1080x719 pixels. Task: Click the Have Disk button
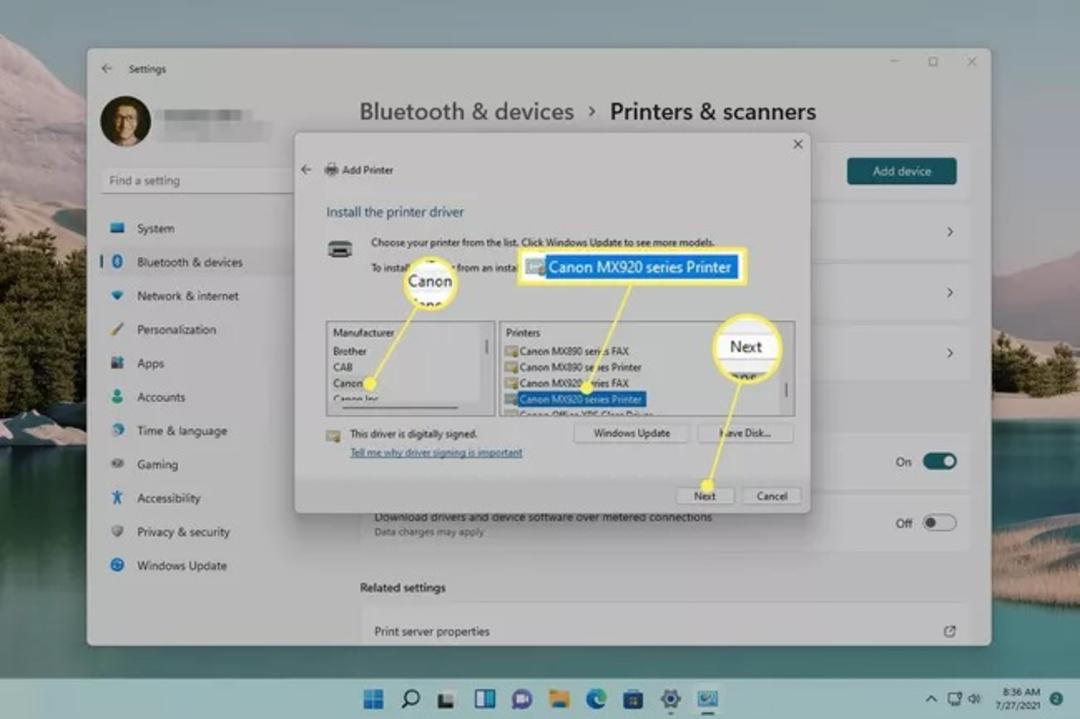tap(745, 433)
